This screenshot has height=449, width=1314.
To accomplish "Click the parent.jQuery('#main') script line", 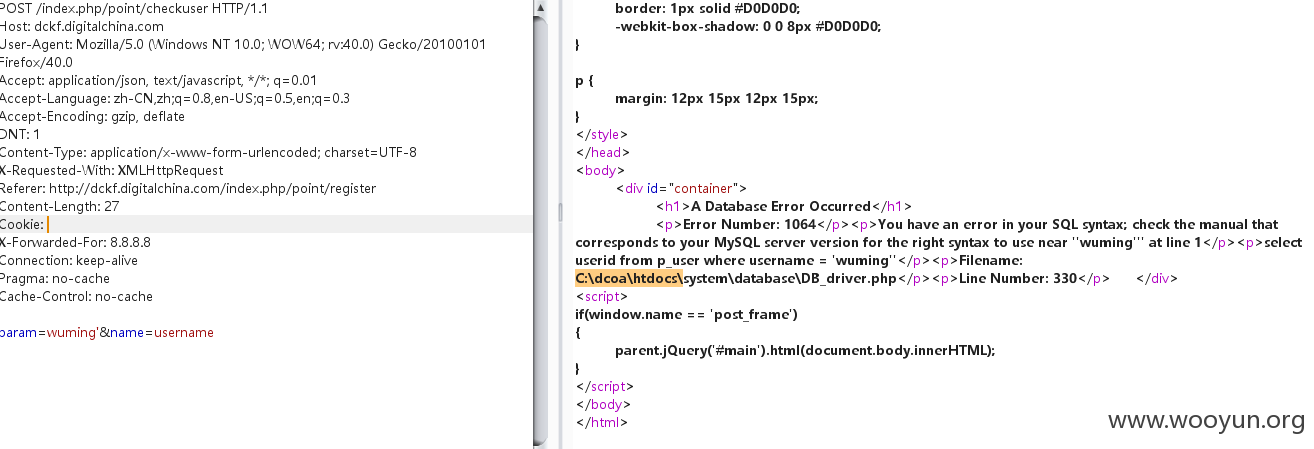I will point(806,350).
